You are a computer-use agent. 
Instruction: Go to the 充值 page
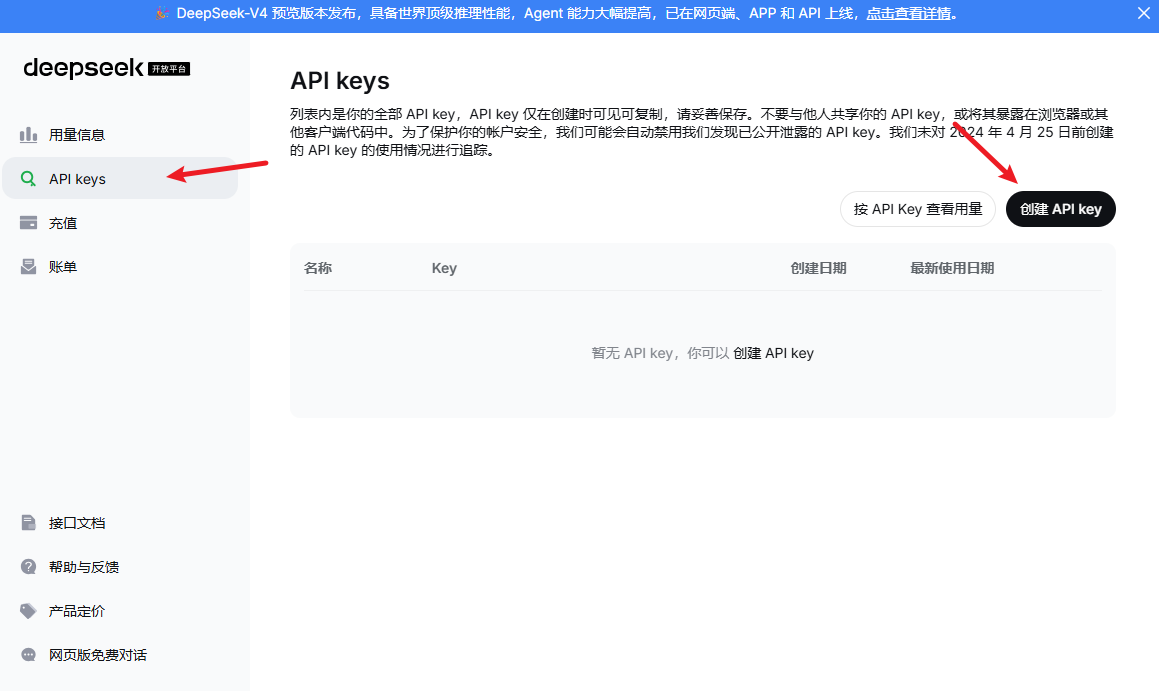(120, 222)
